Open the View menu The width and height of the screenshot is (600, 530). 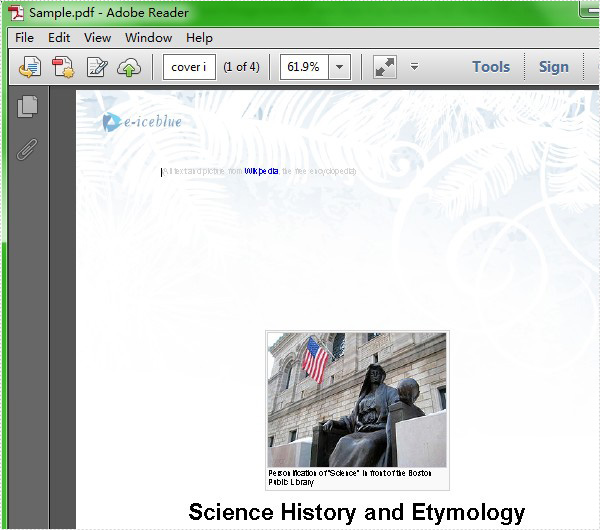[x=98, y=38]
